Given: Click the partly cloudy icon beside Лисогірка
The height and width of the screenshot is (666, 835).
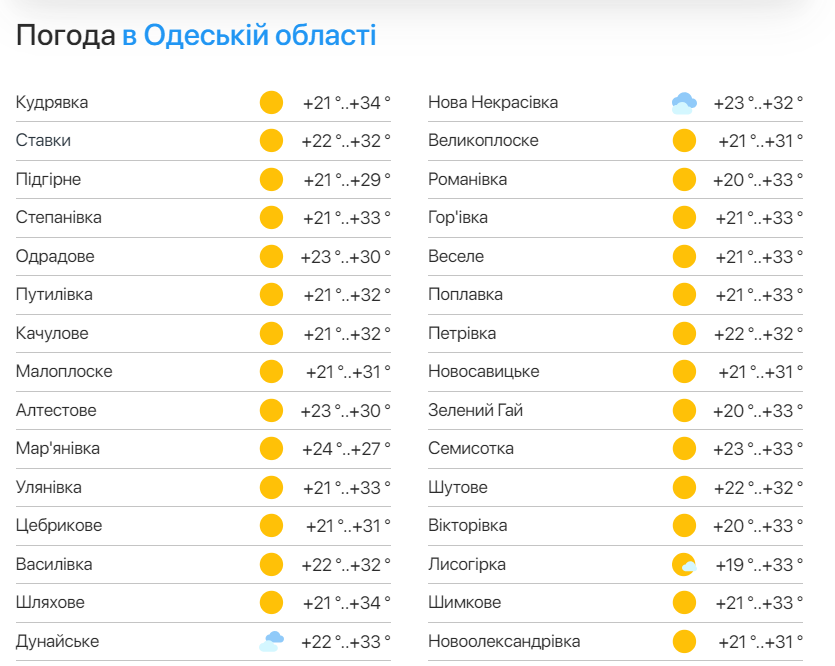Looking at the screenshot, I should 684,565.
